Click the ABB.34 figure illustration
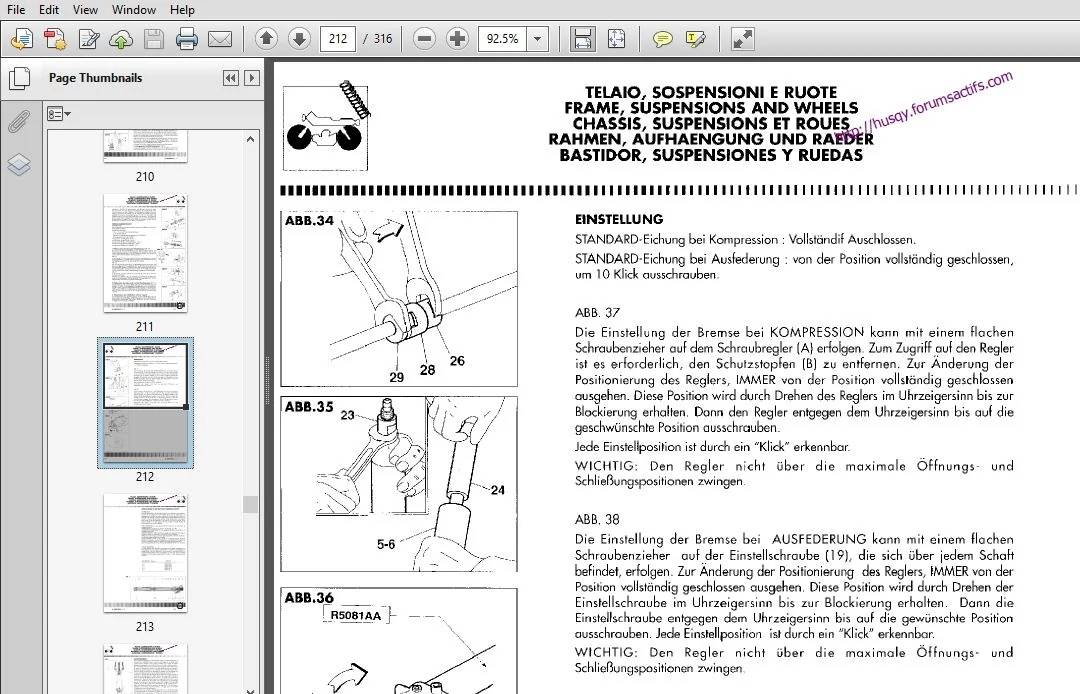 pyautogui.click(x=399, y=299)
